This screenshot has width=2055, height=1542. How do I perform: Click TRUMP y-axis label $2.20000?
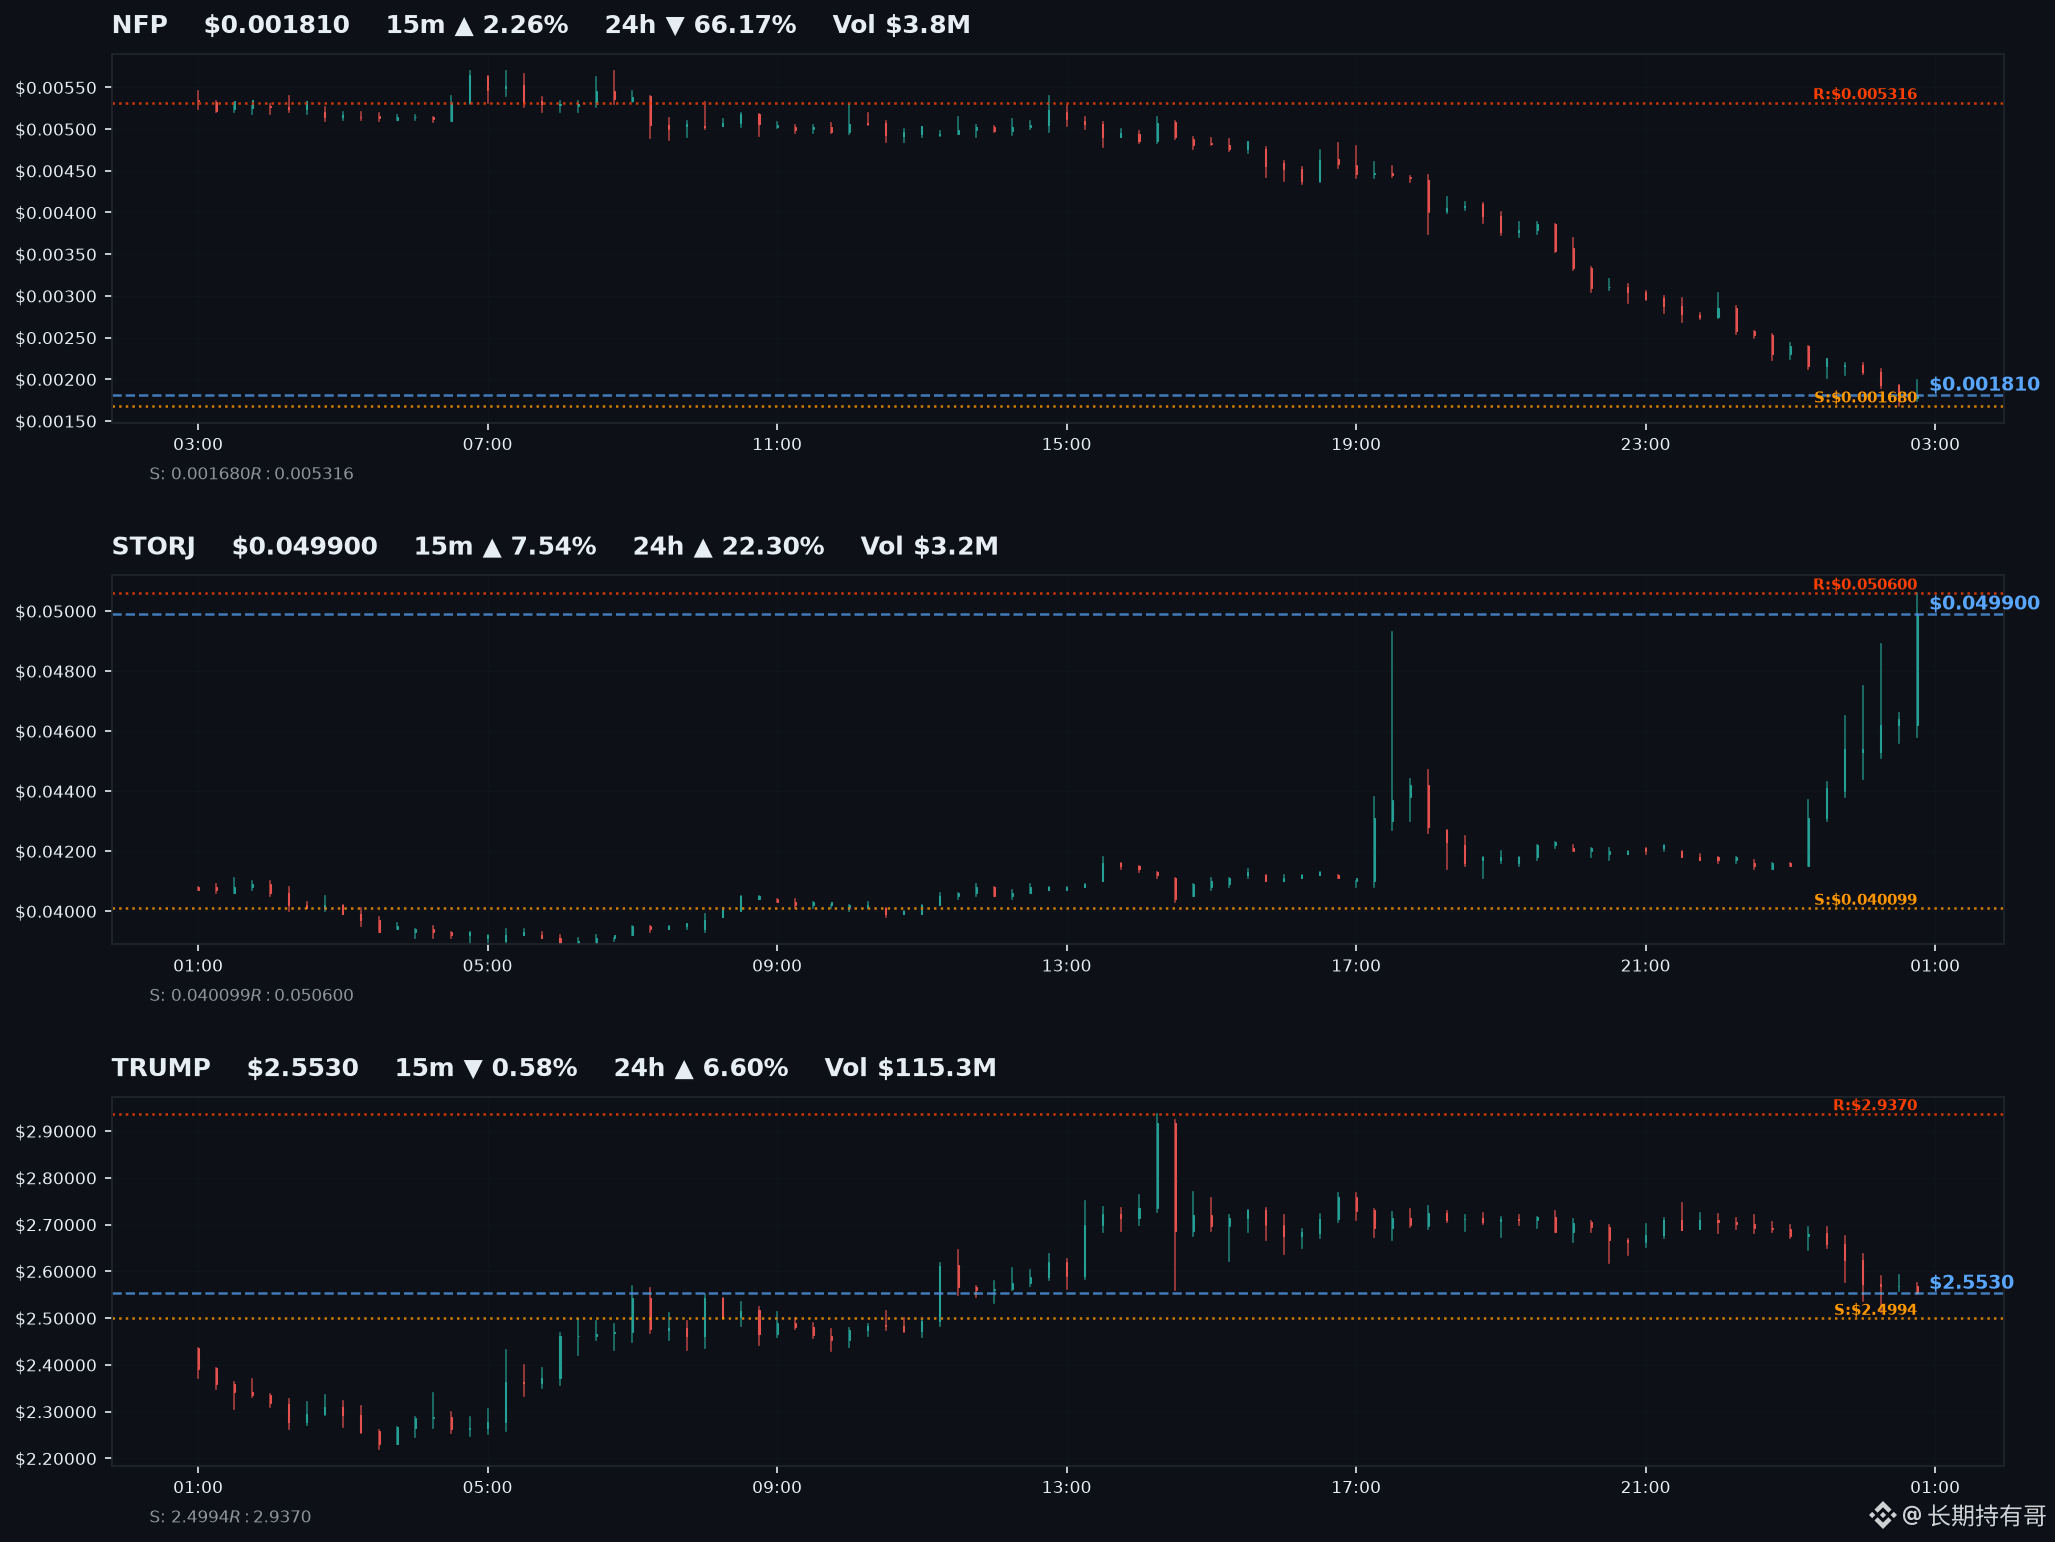point(56,1459)
